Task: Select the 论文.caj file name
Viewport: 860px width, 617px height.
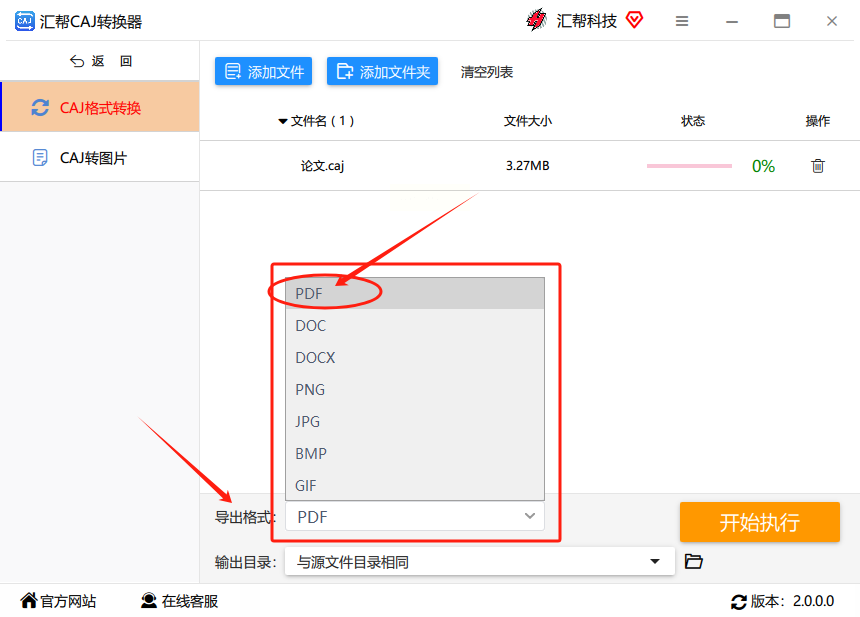Action: [x=322, y=166]
